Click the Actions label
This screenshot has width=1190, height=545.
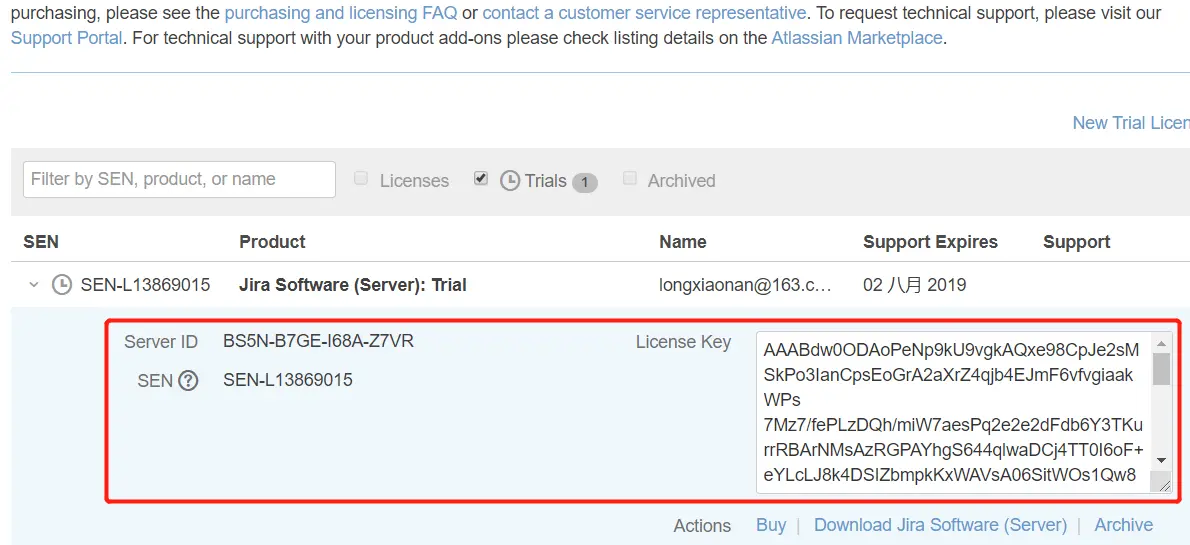tap(702, 526)
